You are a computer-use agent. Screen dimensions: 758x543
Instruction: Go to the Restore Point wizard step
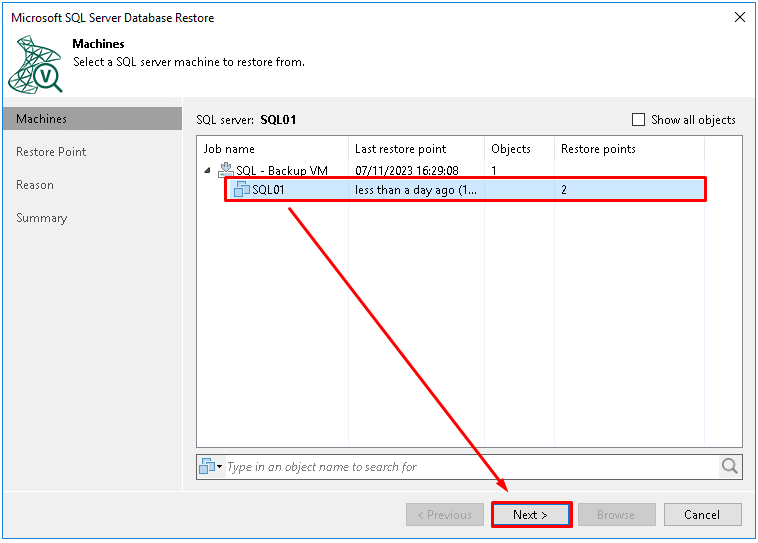tap(51, 152)
